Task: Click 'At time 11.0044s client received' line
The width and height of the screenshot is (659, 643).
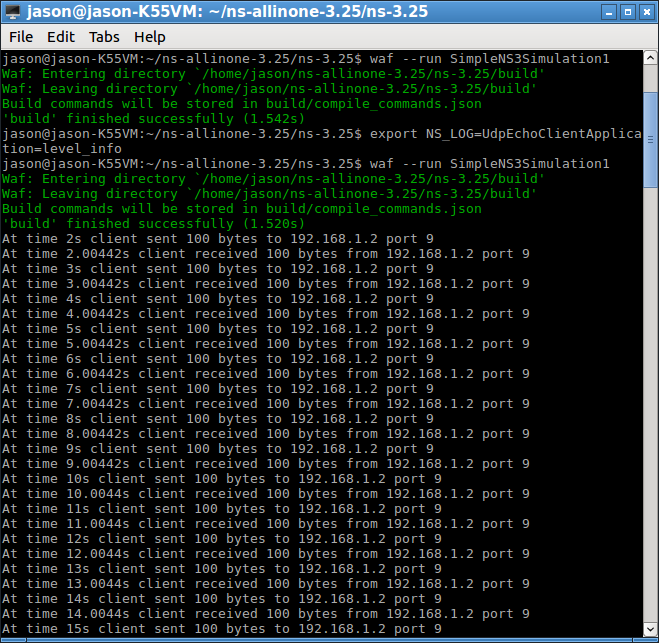Action: pos(266,524)
